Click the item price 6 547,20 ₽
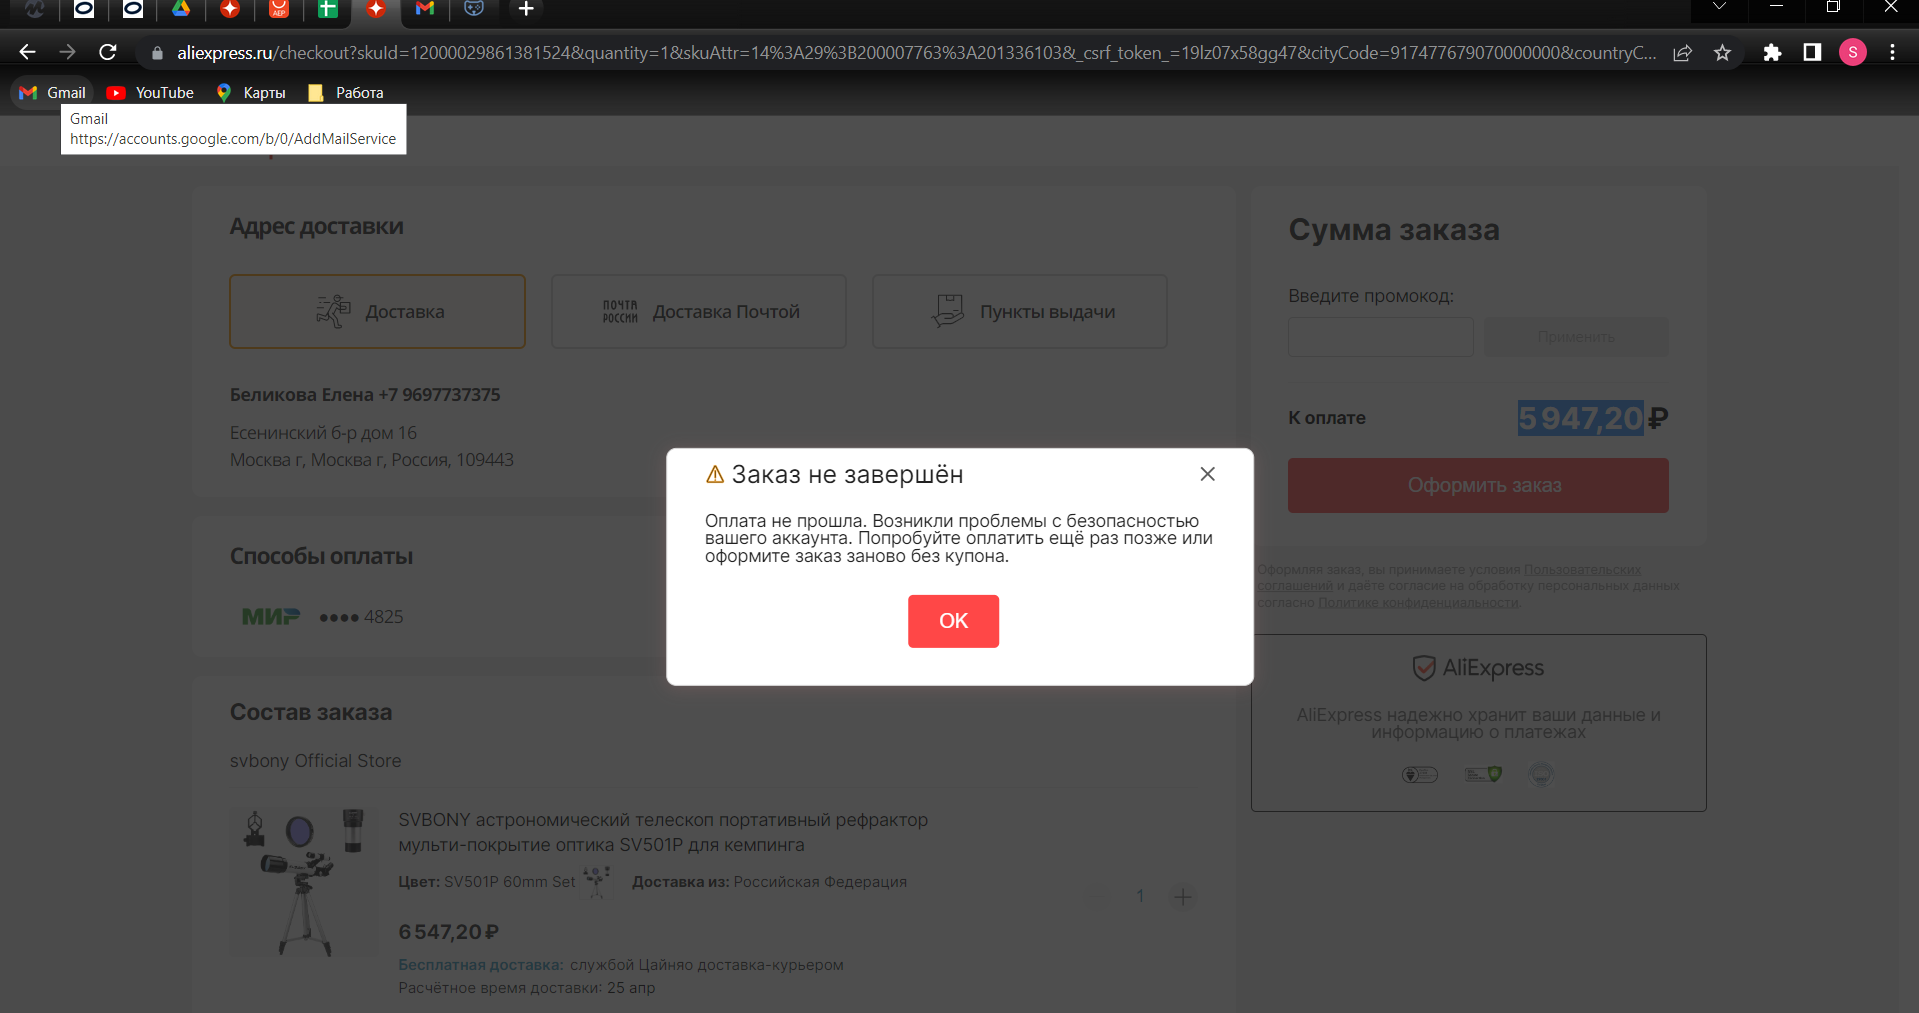Image resolution: width=1919 pixels, height=1013 pixels. click(449, 932)
